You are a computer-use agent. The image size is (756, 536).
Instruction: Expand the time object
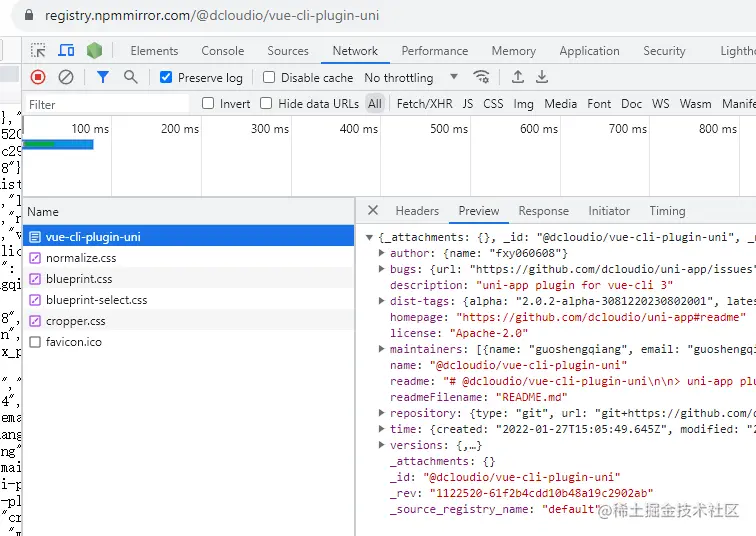tap(381, 429)
